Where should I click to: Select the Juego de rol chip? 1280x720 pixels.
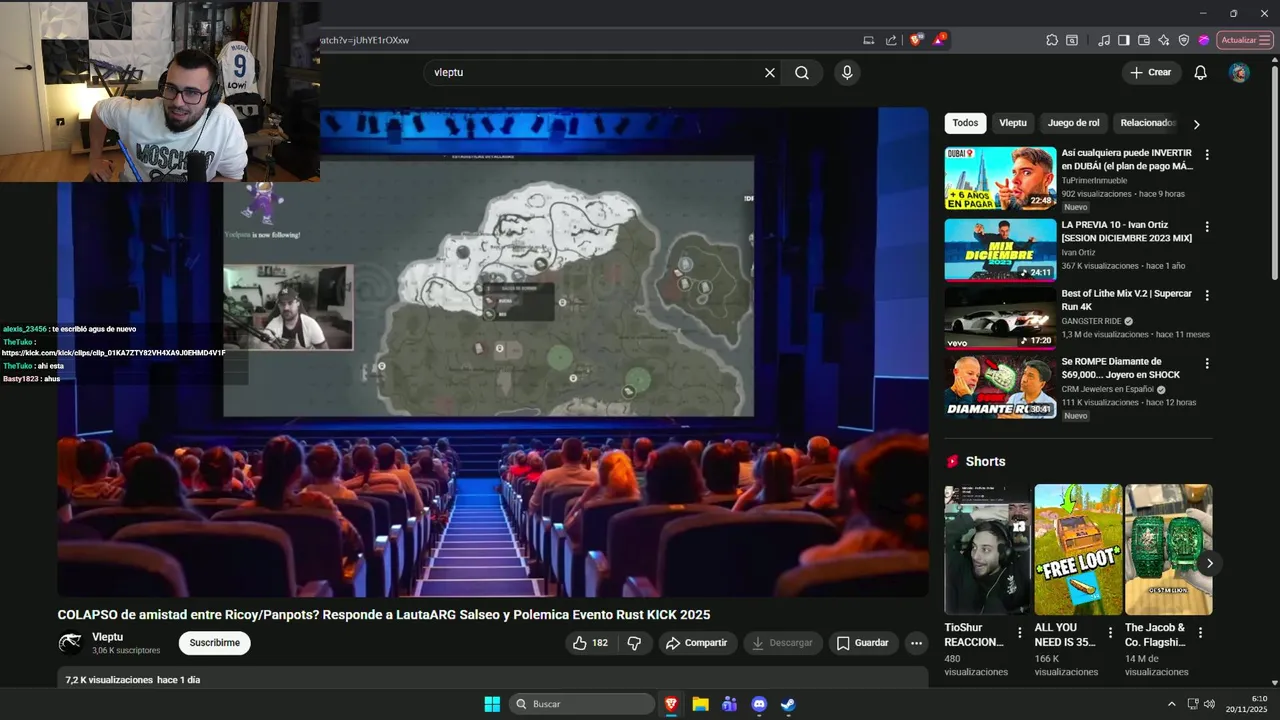click(x=1073, y=123)
